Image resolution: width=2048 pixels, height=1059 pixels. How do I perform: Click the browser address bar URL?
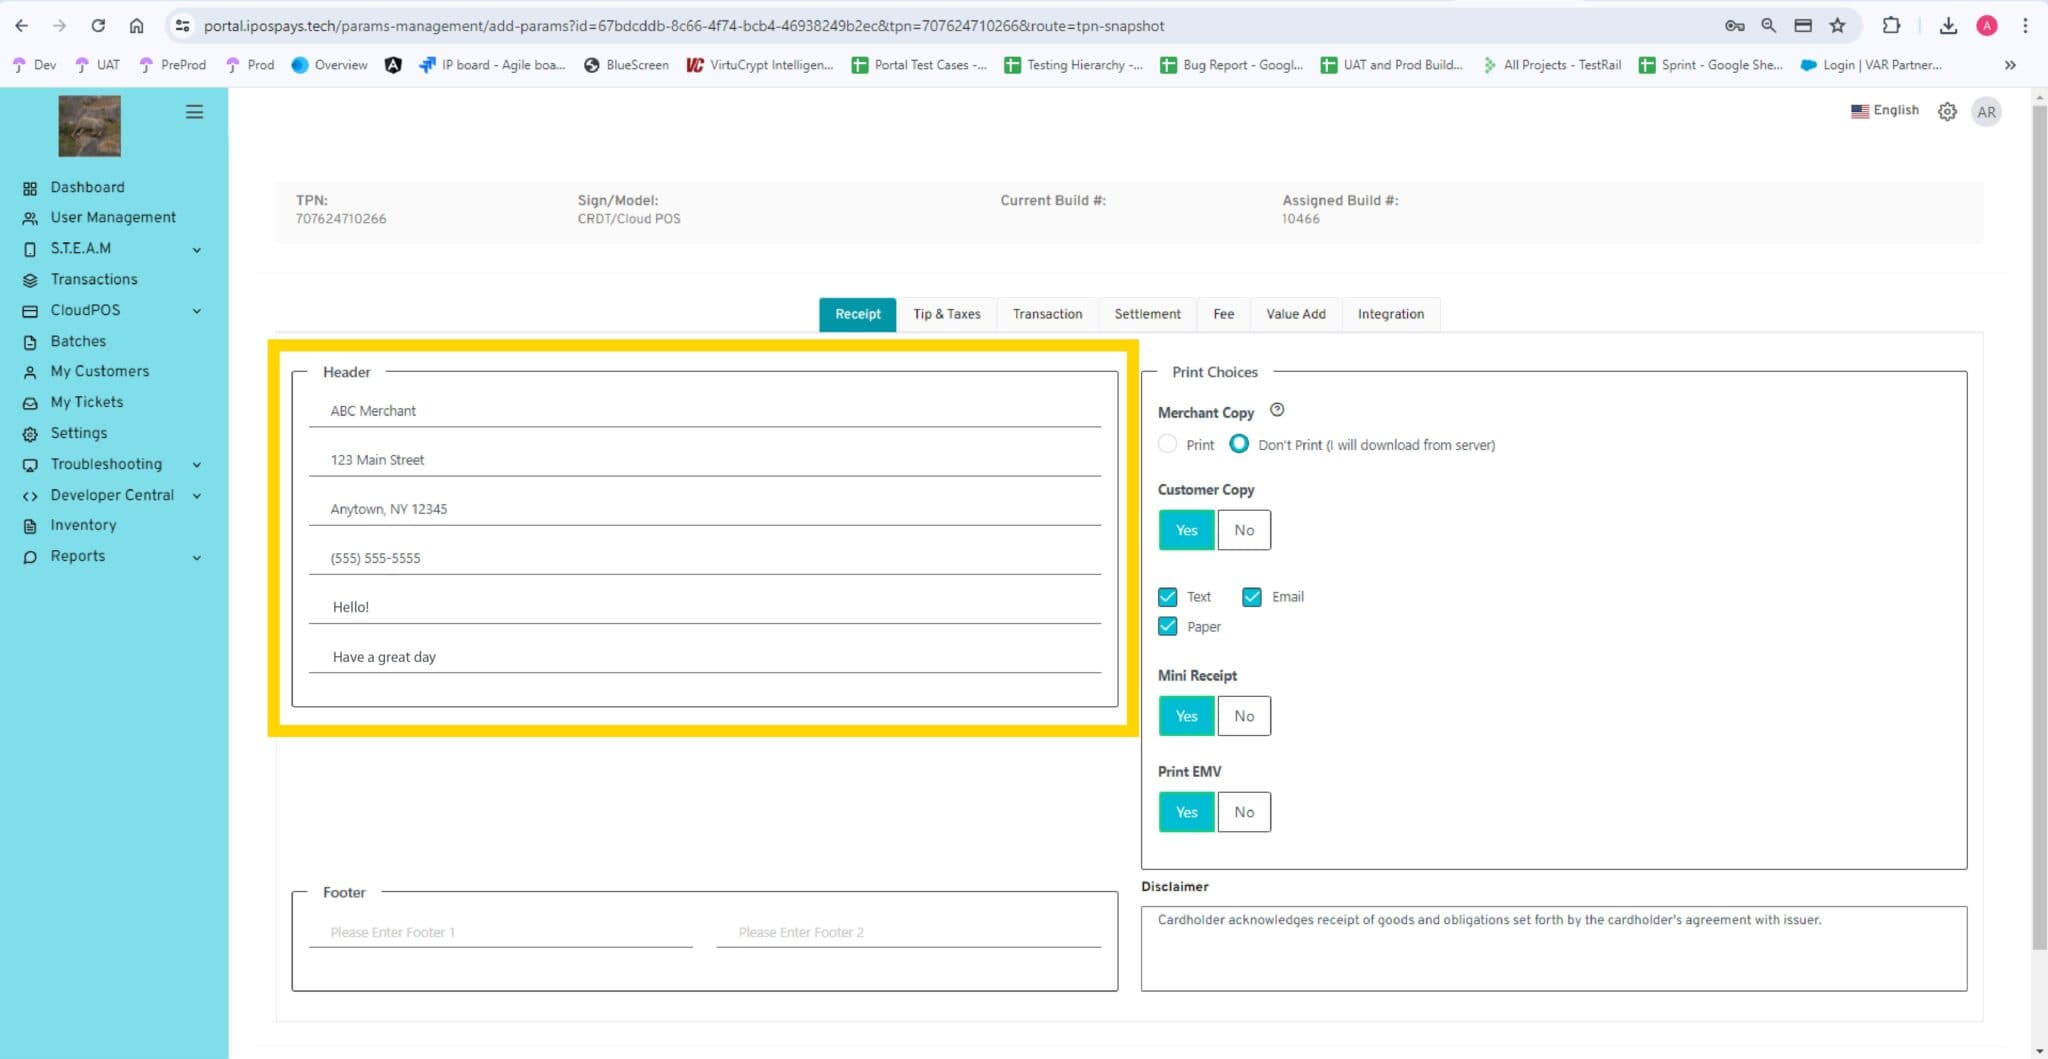(x=684, y=26)
